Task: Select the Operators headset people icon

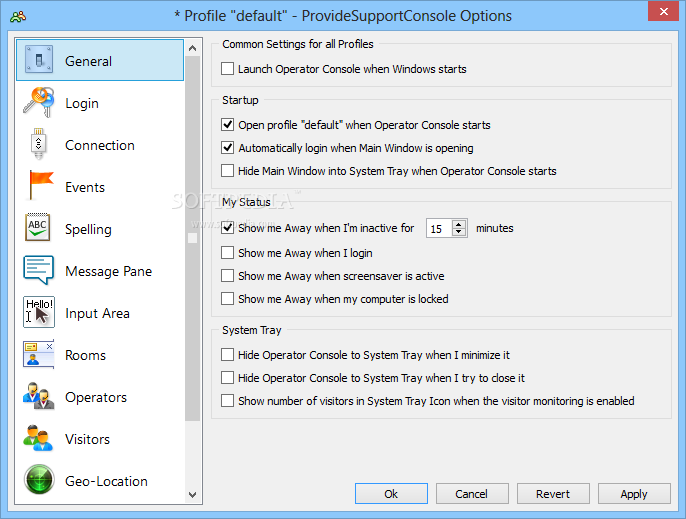Action: pos(38,396)
